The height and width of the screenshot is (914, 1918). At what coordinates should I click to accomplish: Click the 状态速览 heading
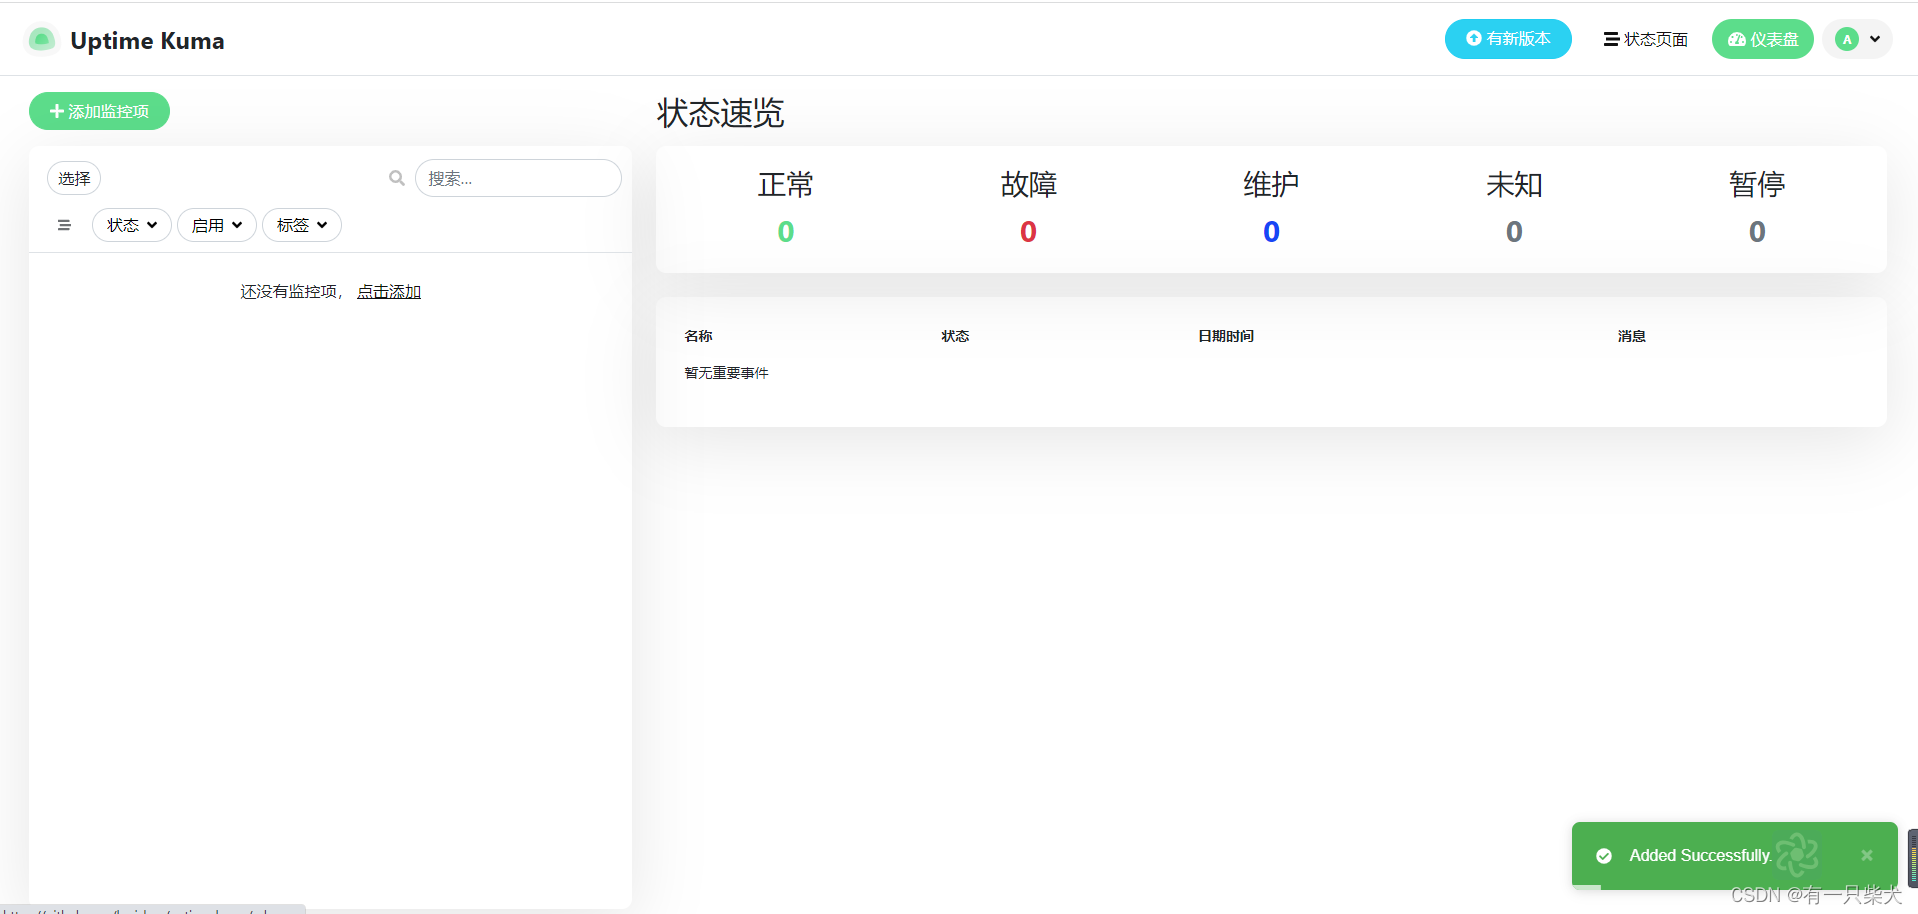tap(720, 113)
